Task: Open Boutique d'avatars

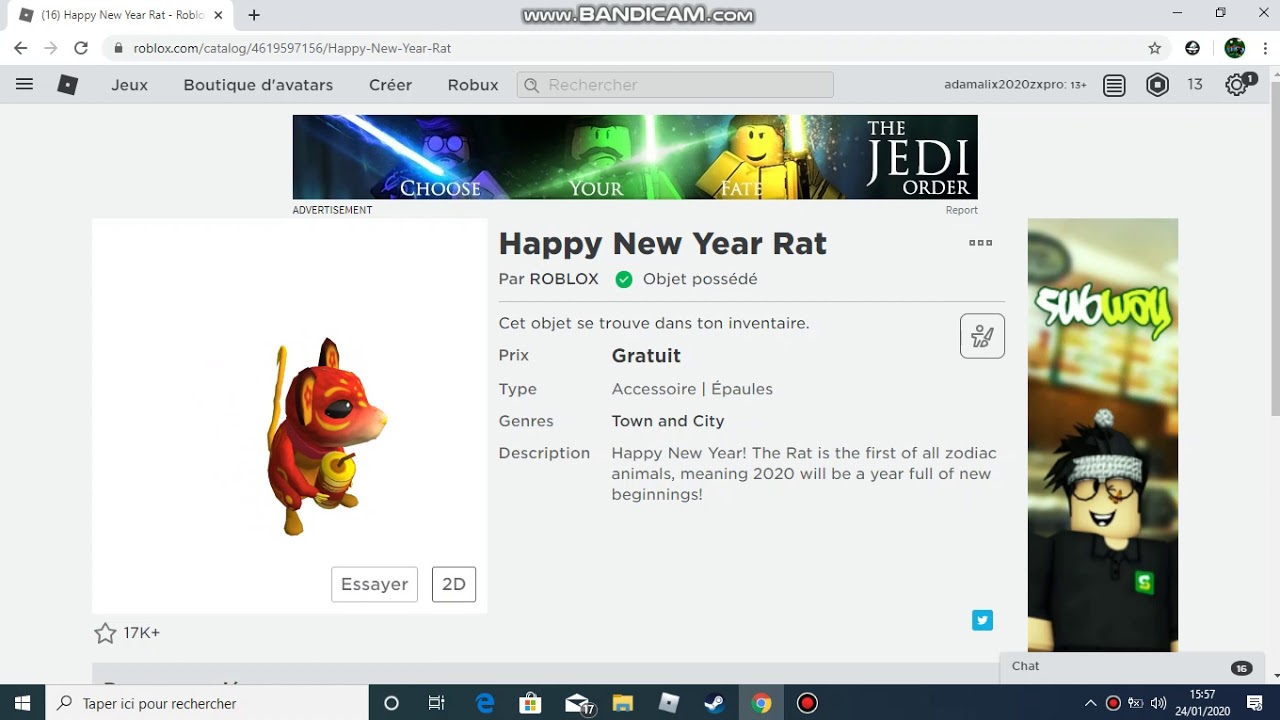Action: (258, 85)
